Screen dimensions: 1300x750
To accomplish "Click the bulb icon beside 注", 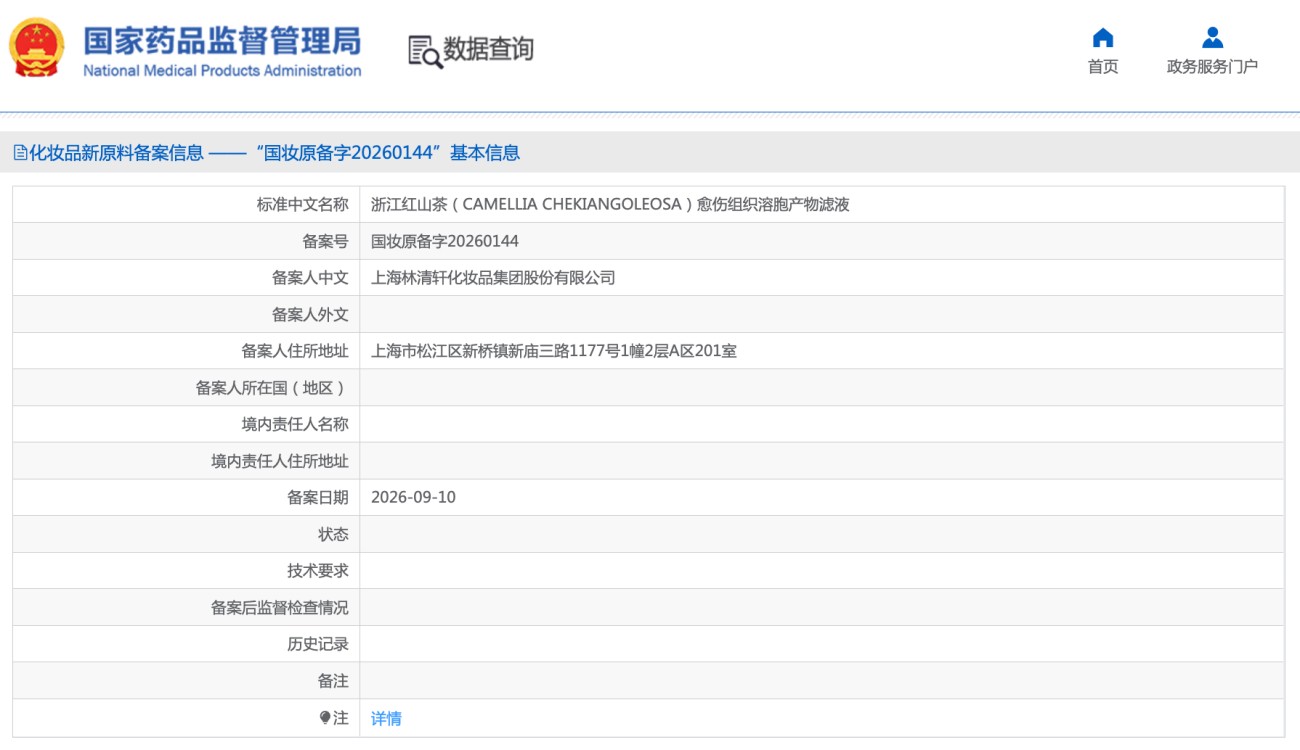I will coord(325,718).
